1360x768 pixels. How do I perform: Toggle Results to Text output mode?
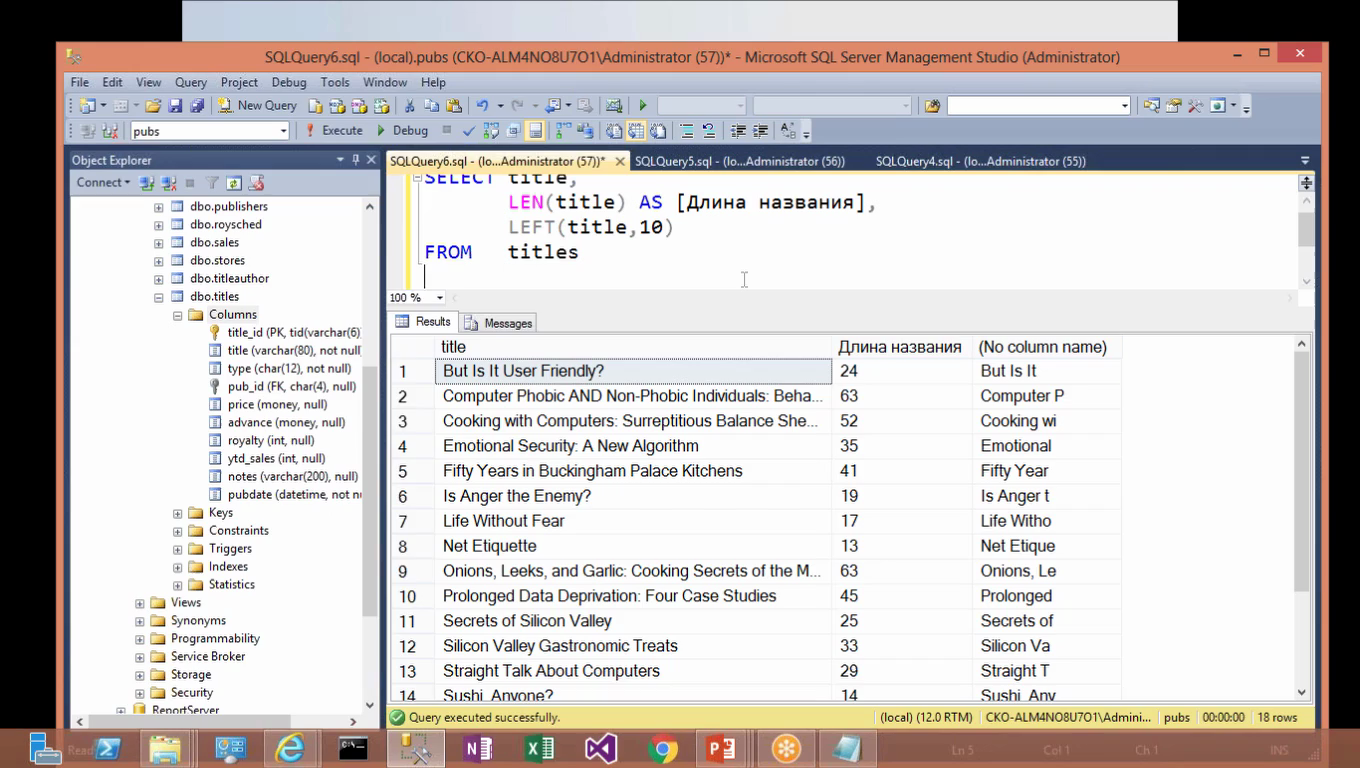[x=613, y=131]
